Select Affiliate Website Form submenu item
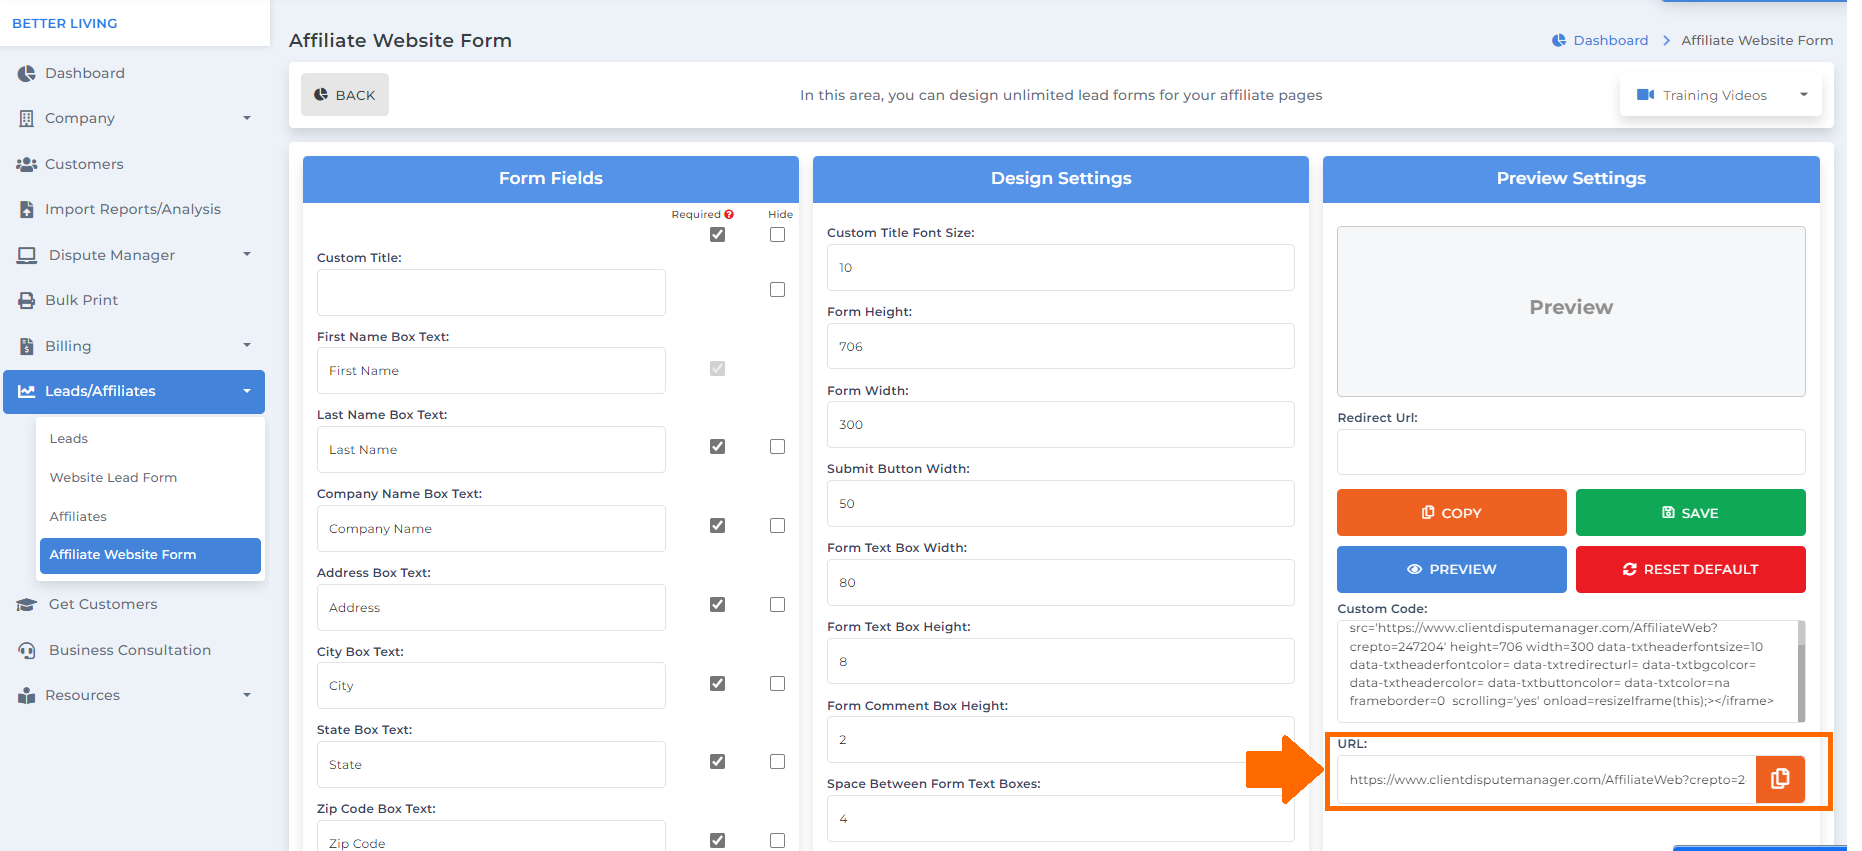Screen dimensions: 1862x851 [150, 555]
